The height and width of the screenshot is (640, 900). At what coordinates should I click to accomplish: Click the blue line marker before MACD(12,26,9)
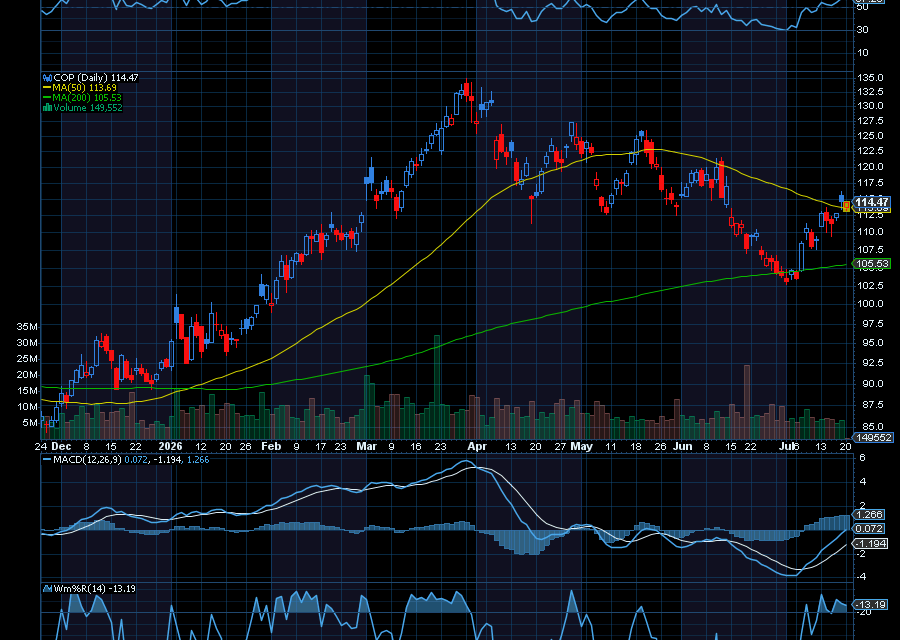[47, 460]
